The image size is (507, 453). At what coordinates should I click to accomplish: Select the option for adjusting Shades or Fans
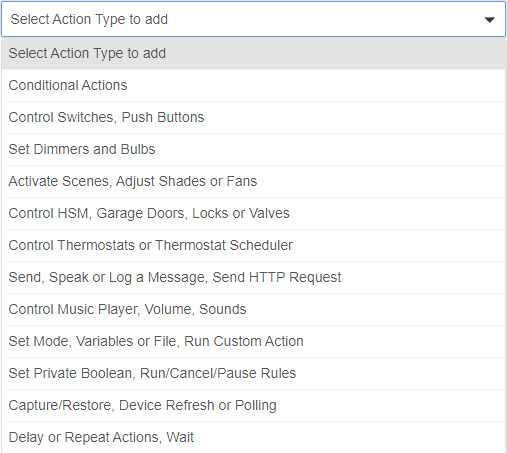point(253,181)
